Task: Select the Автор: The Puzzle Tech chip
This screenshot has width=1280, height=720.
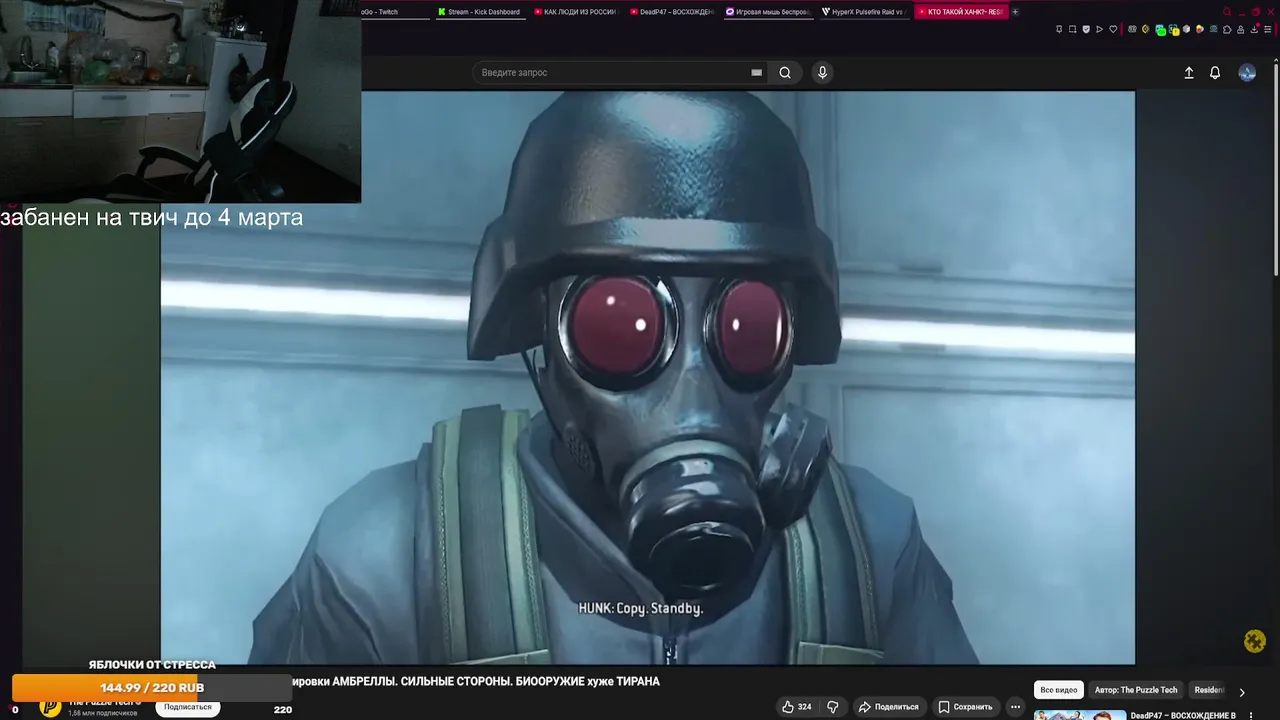Action: (1136, 690)
